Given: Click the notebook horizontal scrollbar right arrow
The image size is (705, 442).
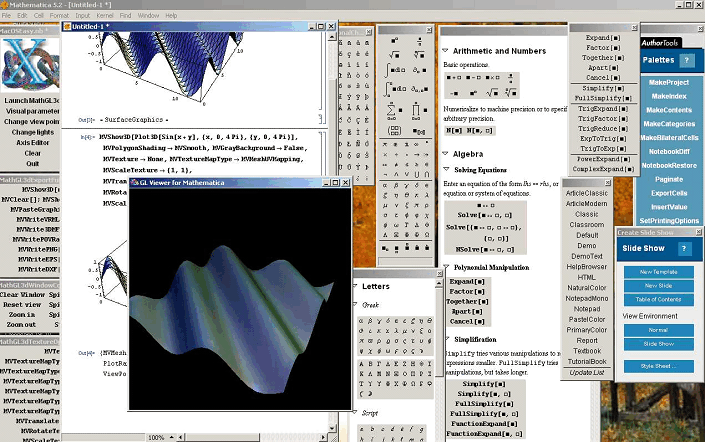Looking at the screenshot, I should [x=323, y=437].
